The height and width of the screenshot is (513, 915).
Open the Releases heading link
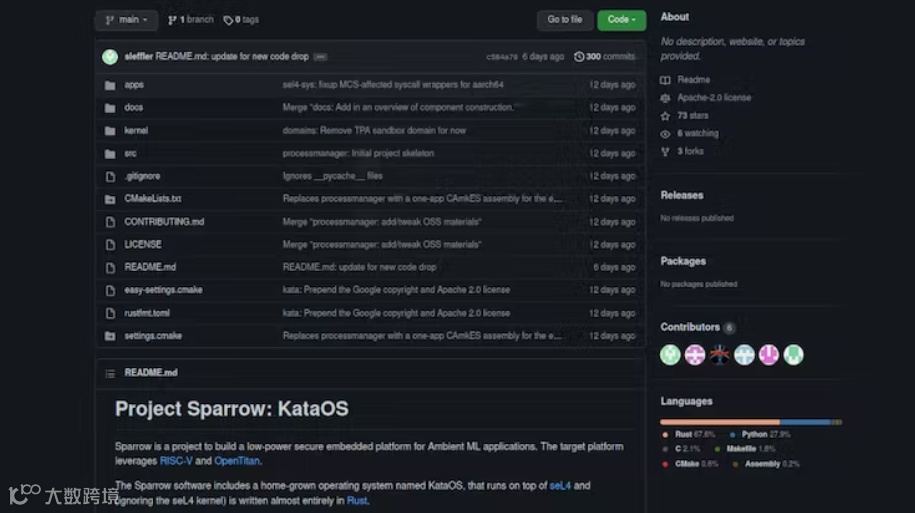coord(682,196)
